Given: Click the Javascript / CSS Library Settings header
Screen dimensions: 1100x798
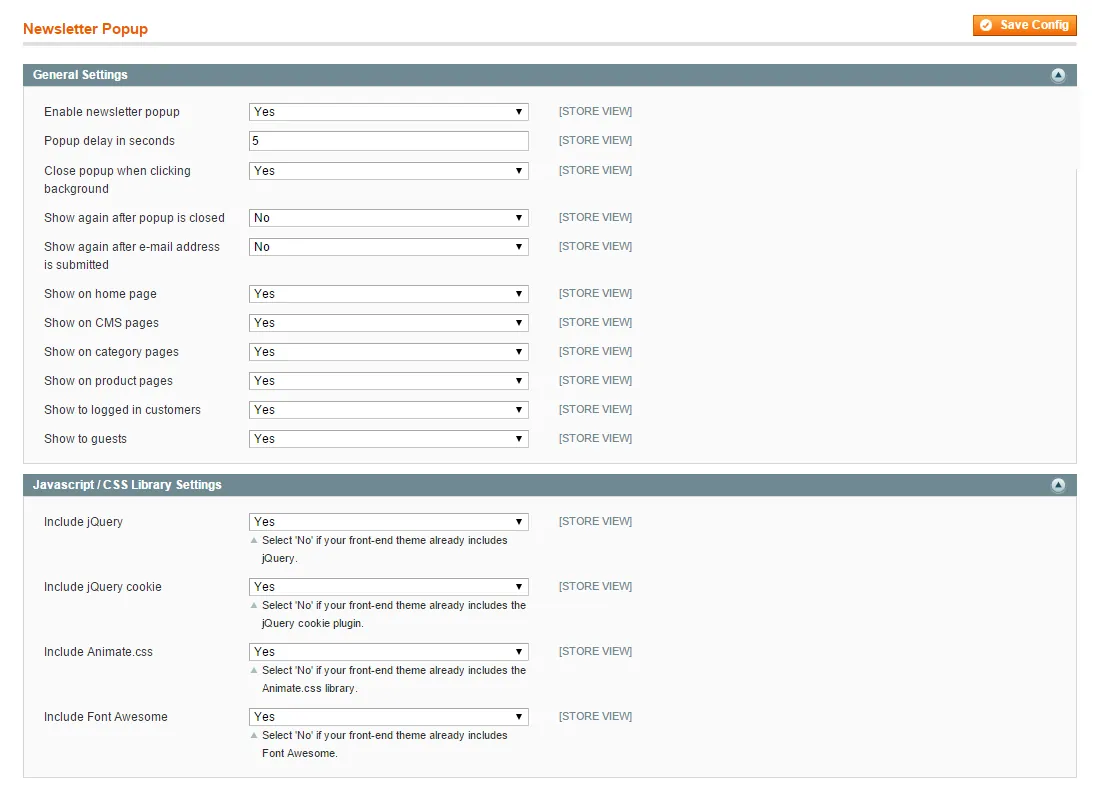Looking at the screenshot, I should pyautogui.click(x=549, y=485).
